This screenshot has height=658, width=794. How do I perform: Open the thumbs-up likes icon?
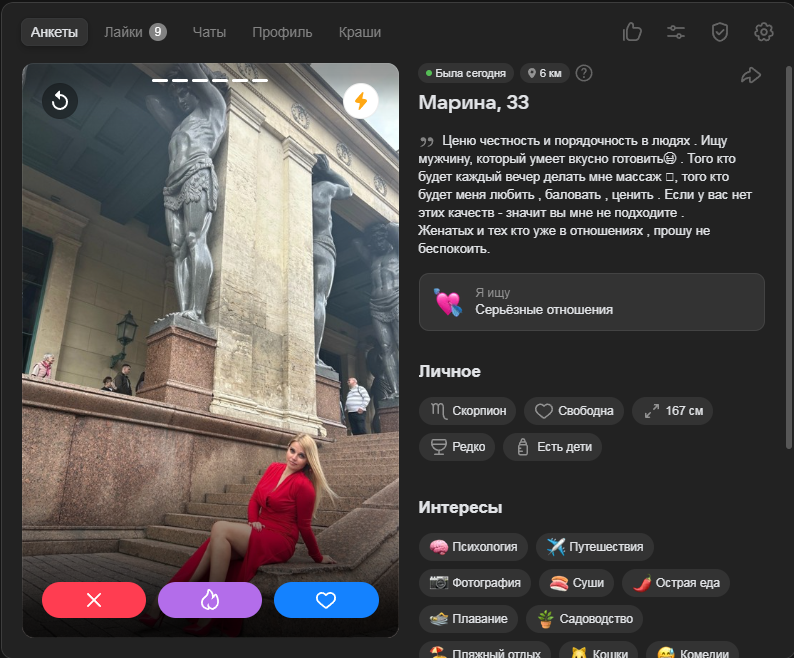(632, 32)
